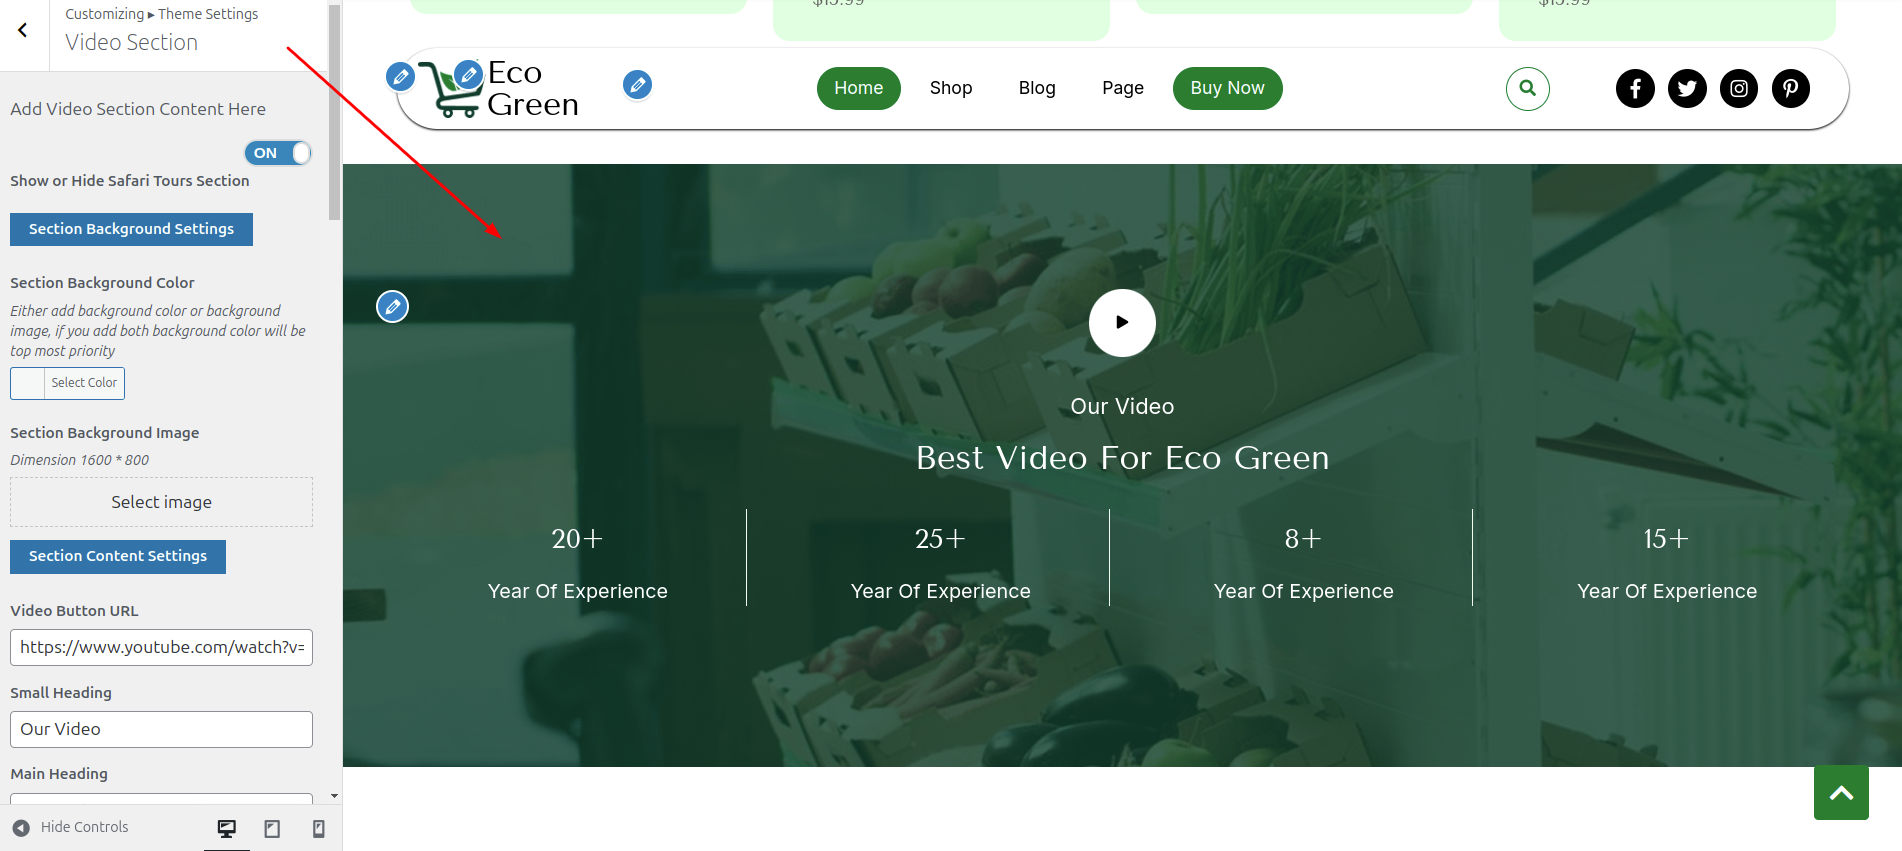The image size is (1902, 851).
Task: Switch to mobile preview mode
Action: coord(319,829)
